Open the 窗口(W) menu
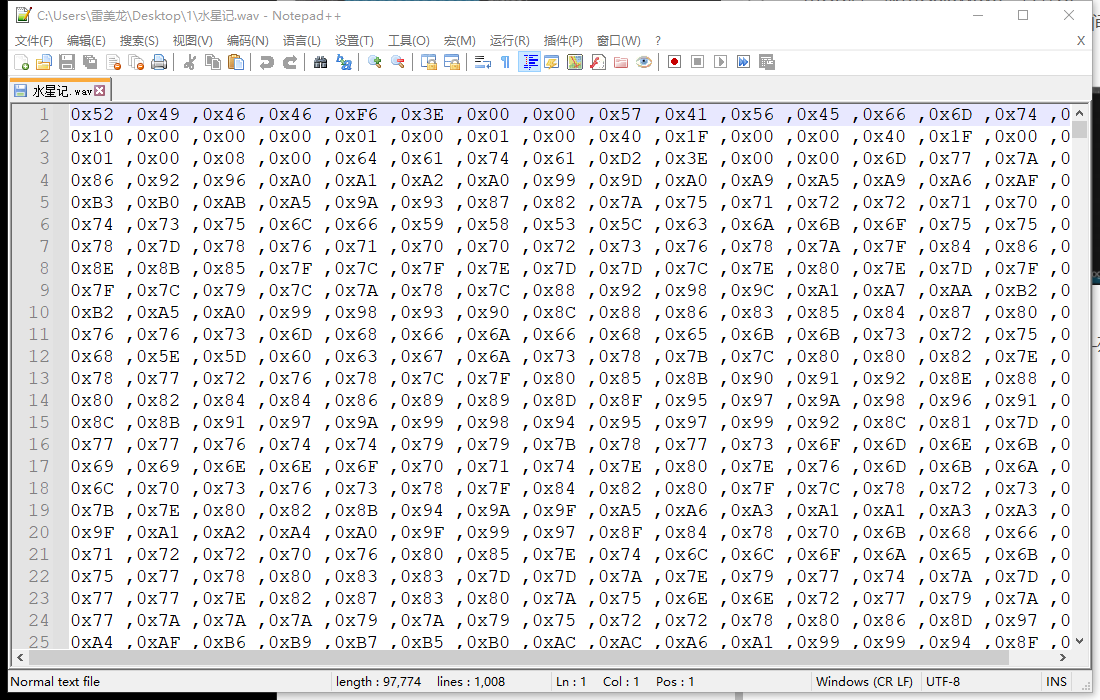 pos(618,41)
